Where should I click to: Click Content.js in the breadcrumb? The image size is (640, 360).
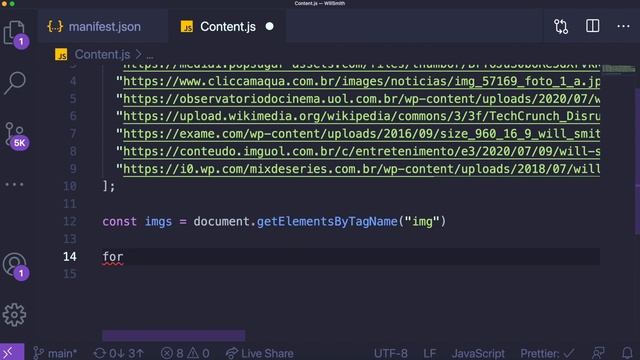(x=102, y=55)
